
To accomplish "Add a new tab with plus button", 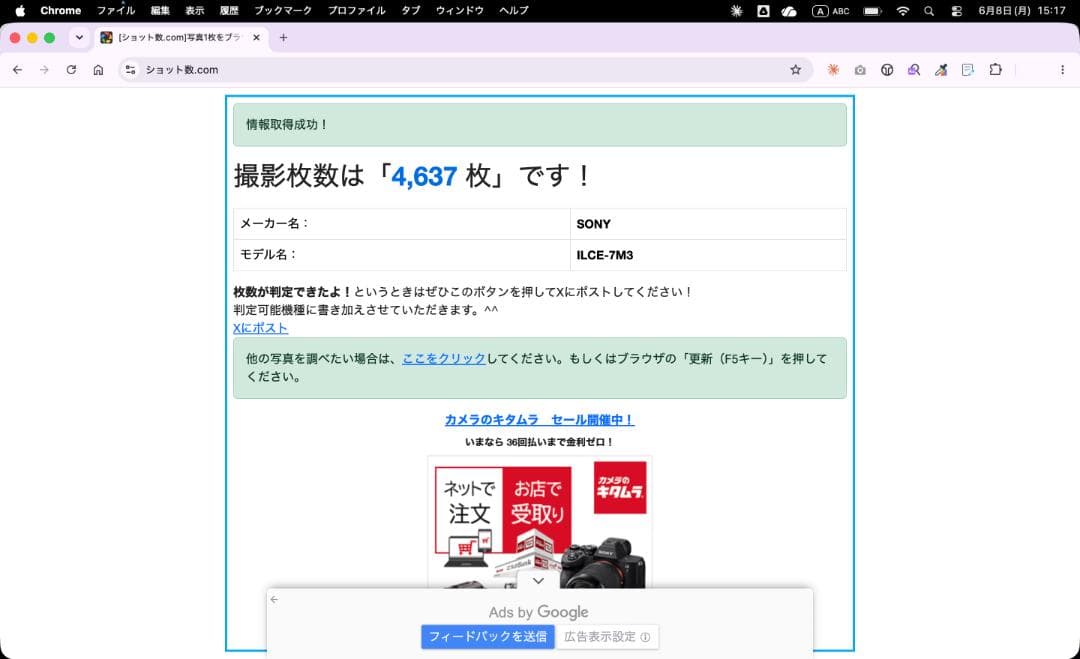I will (x=283, y=38).
